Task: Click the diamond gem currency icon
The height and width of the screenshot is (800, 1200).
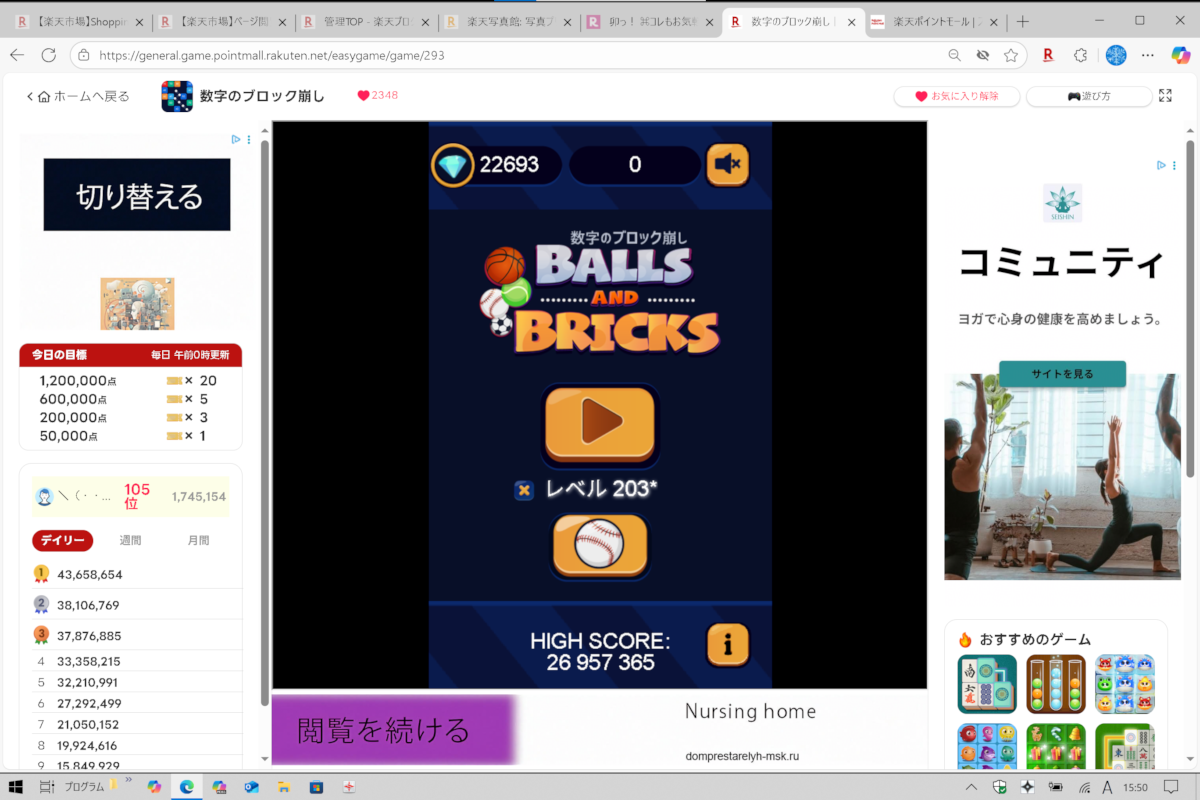Action: tap(453, 165)
